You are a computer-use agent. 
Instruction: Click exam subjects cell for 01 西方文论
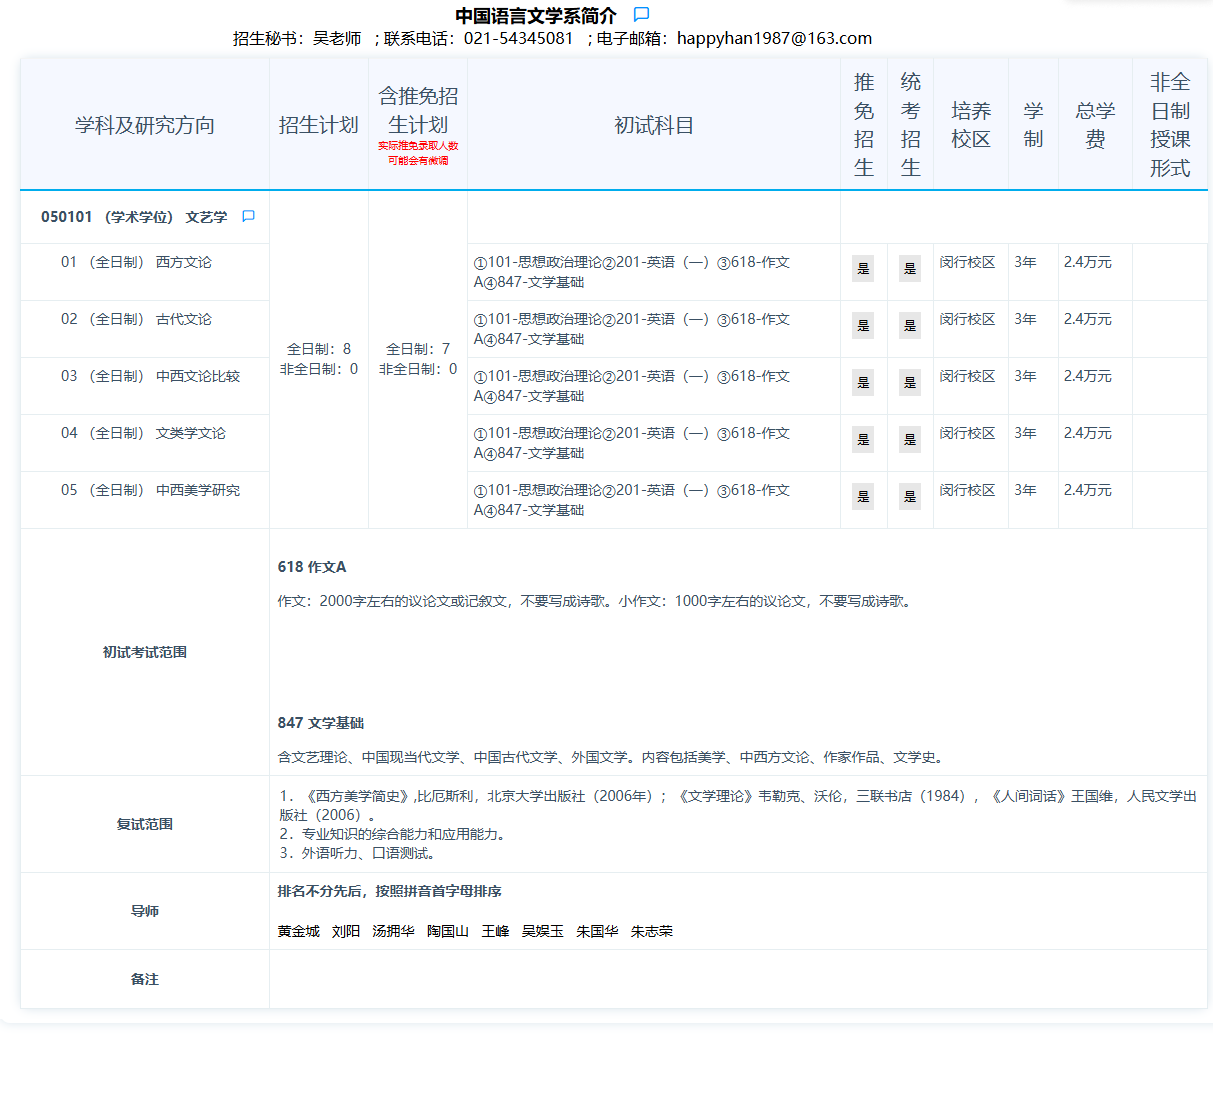pyautogui.click(x=654, y=272)
